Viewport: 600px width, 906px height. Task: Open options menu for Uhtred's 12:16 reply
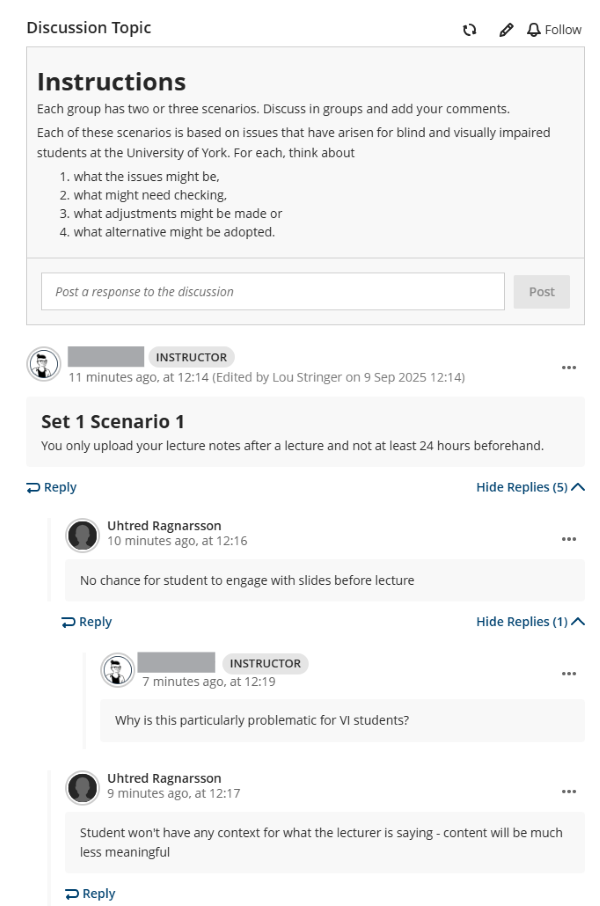(569, 539)
